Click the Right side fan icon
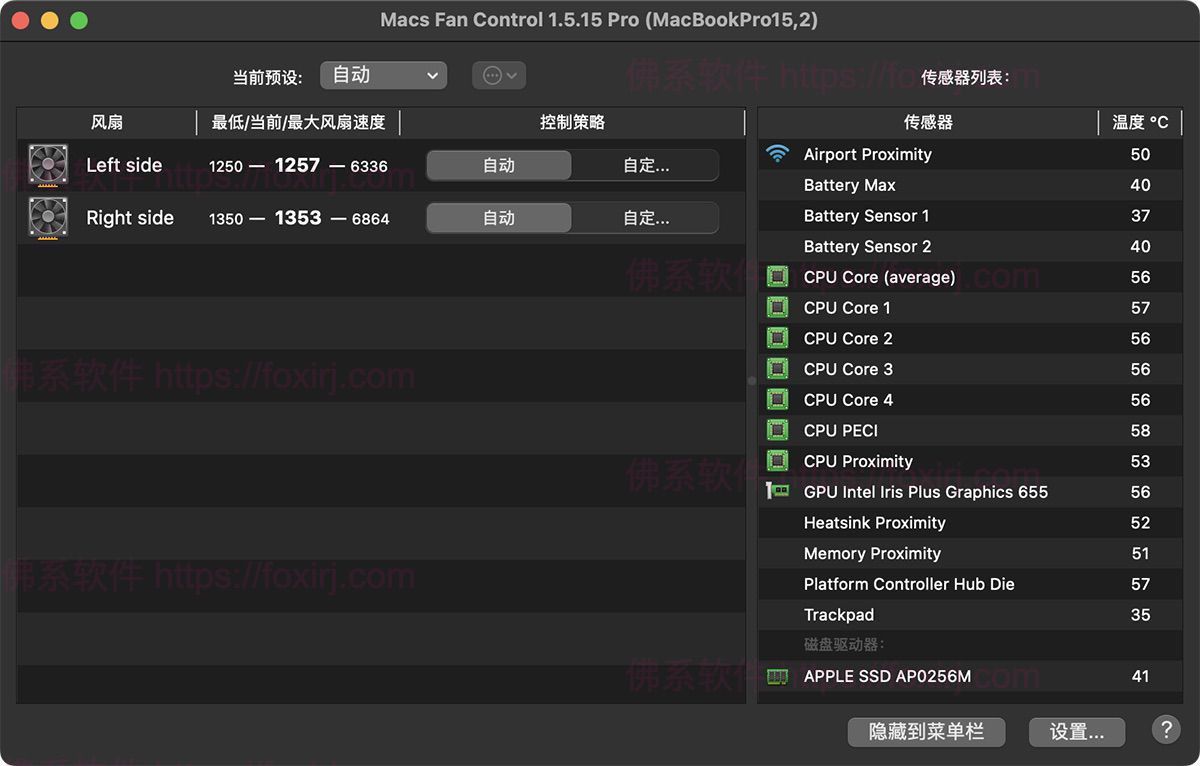Image resolution: width=1200 pixels, height=766 pixels. point(47,217)
